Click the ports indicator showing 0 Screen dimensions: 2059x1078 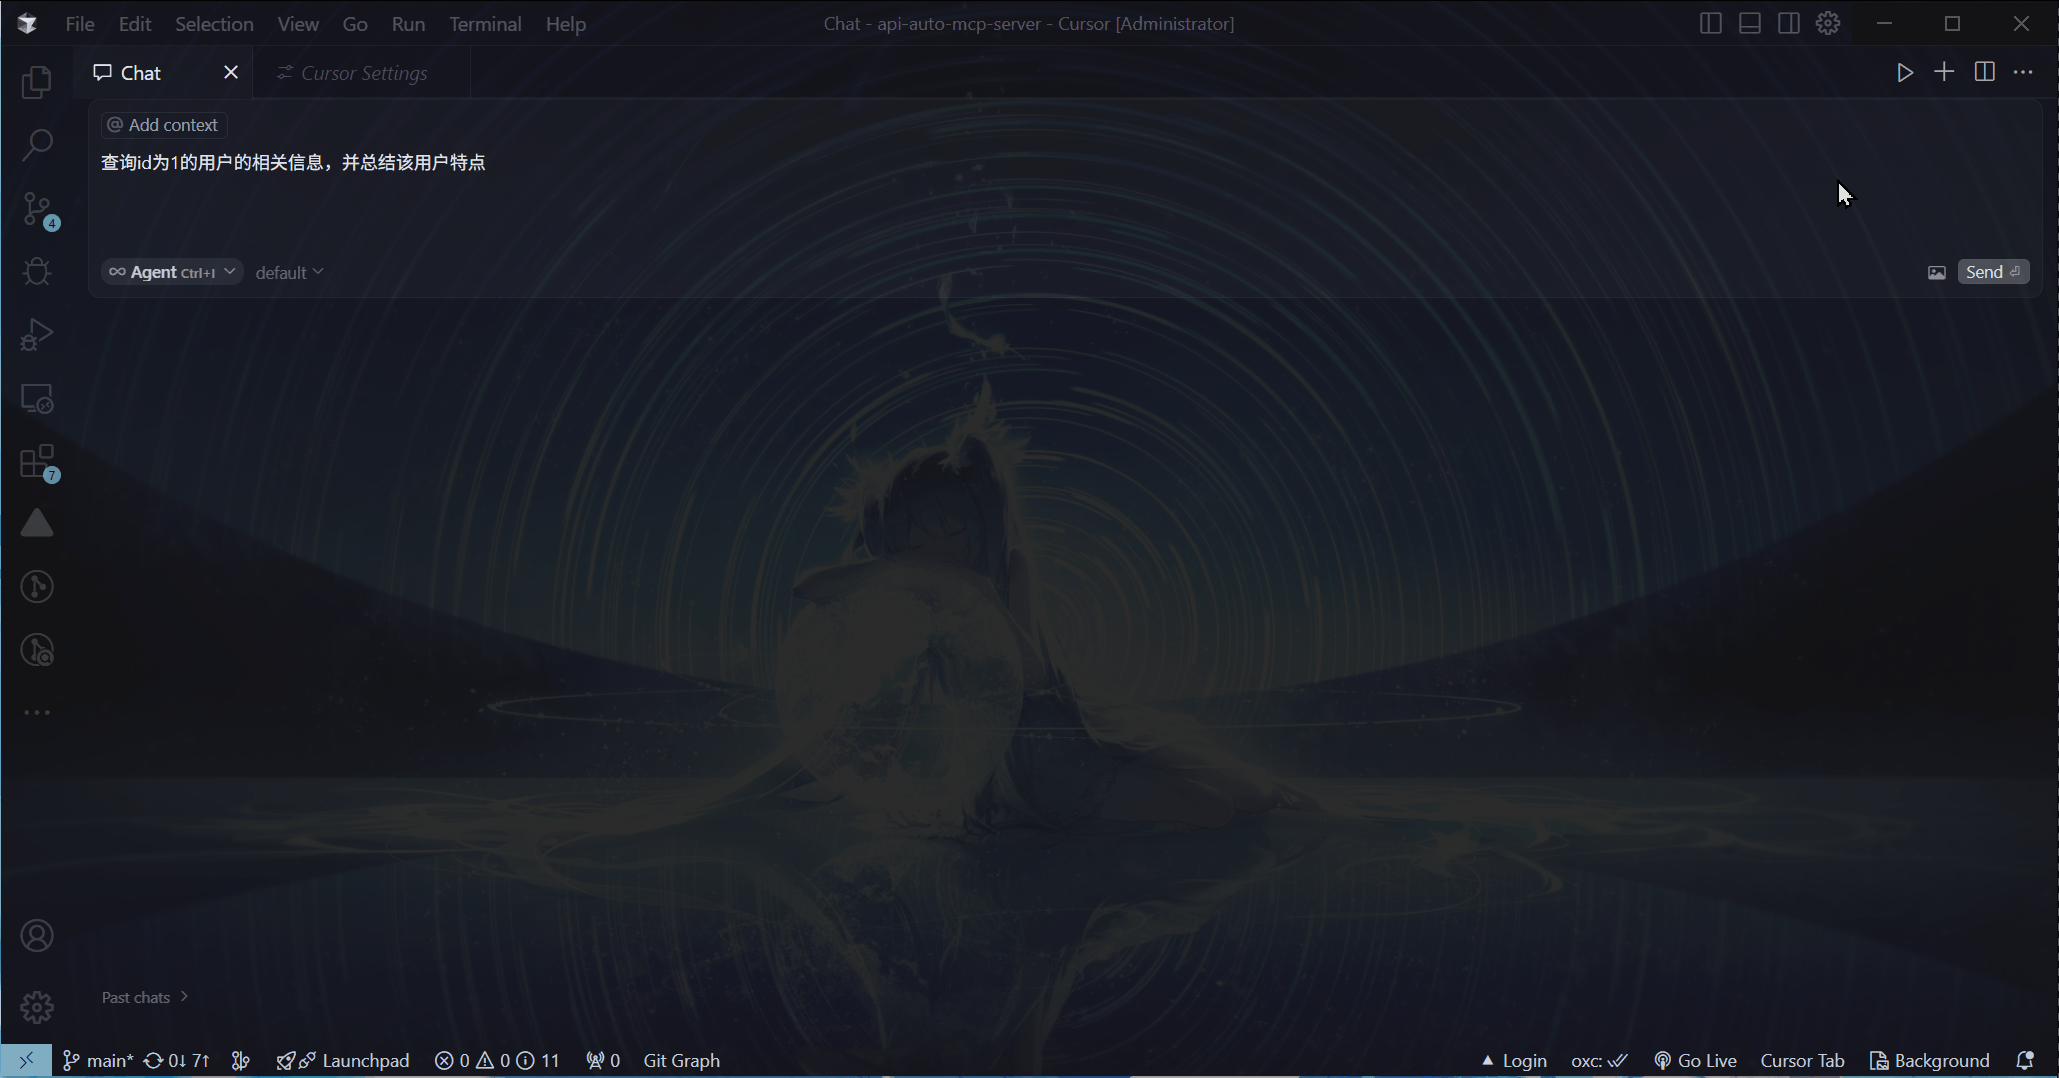[x=603, y=1060]
